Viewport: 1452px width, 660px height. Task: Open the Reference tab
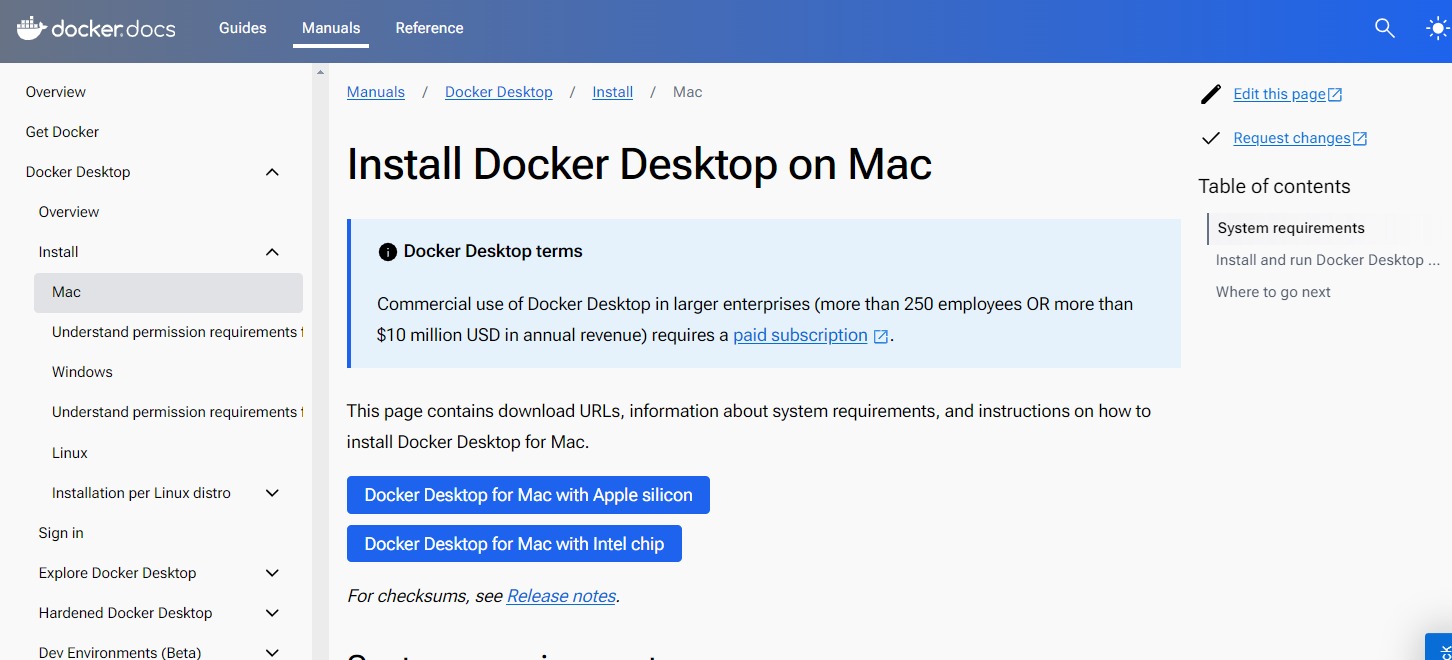pos(429,28)
